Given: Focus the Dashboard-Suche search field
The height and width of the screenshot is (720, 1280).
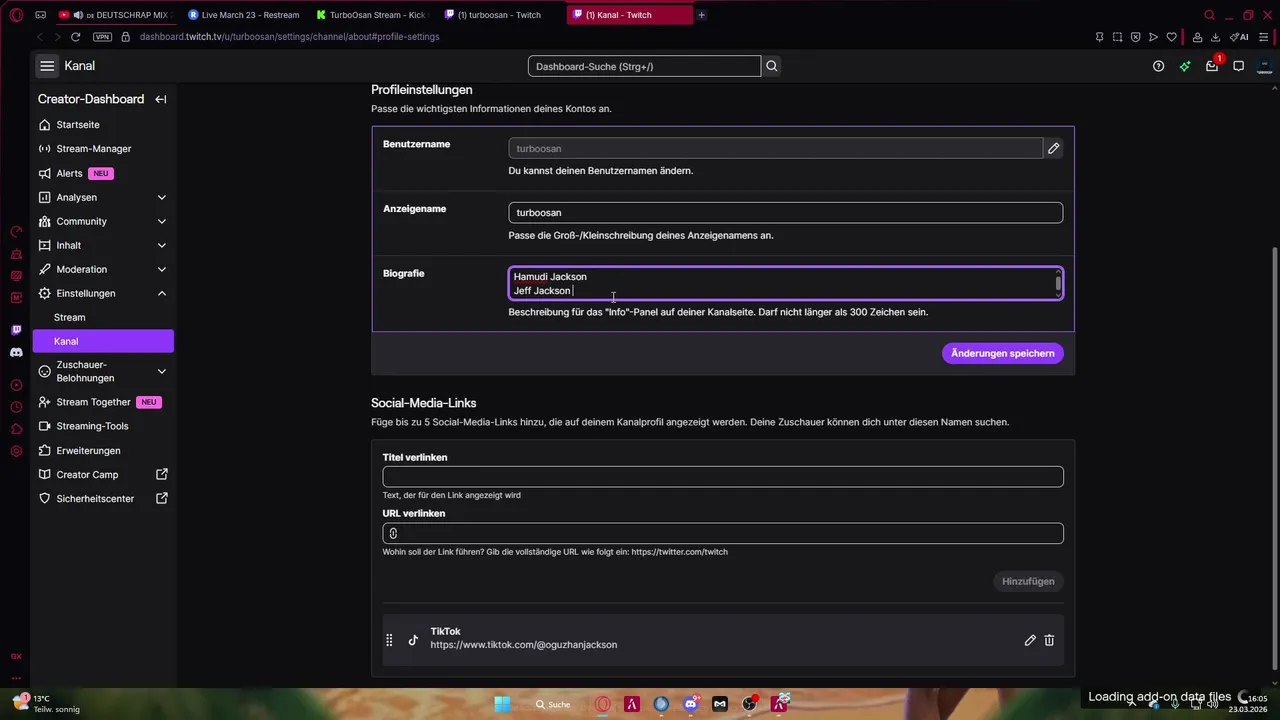Looking at the screenshot, I should [x=644, y=66].
